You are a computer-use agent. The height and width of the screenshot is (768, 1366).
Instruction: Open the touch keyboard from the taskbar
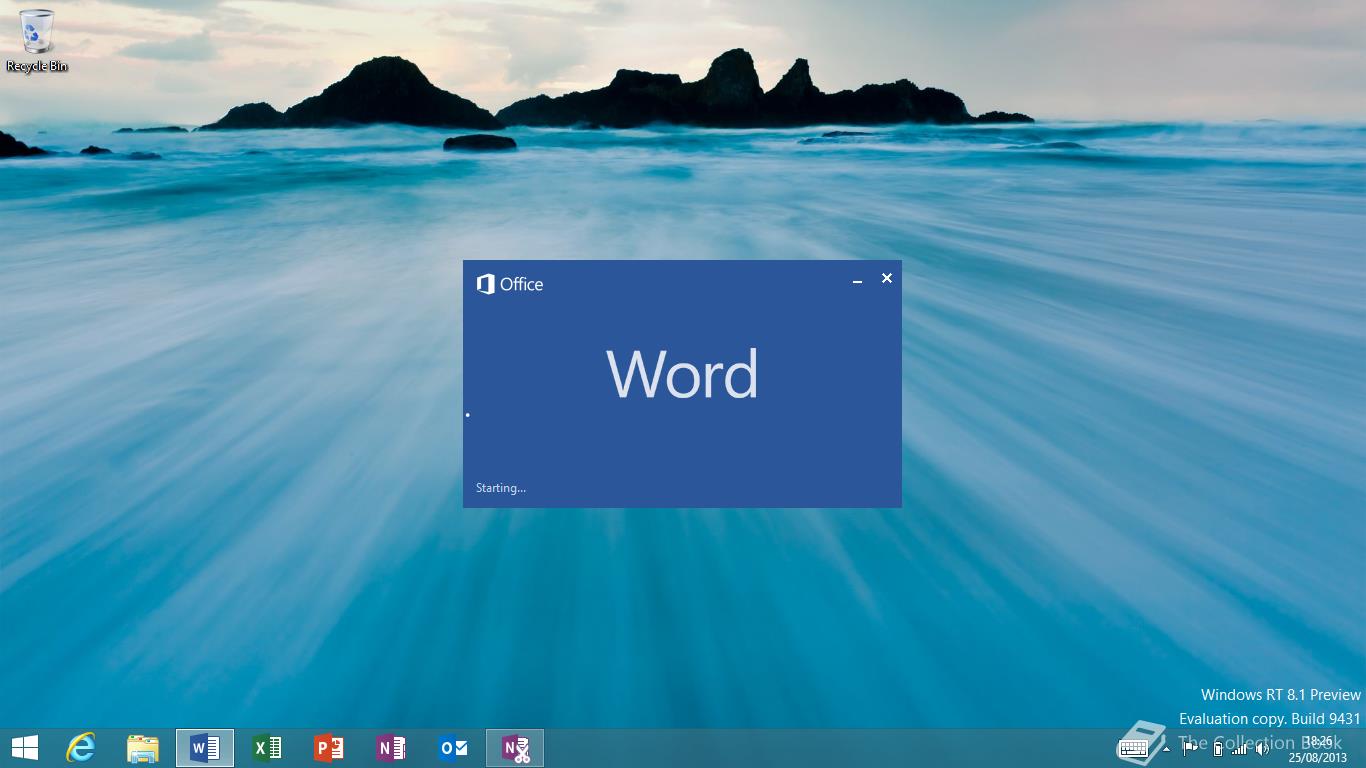click(1133, 748)
